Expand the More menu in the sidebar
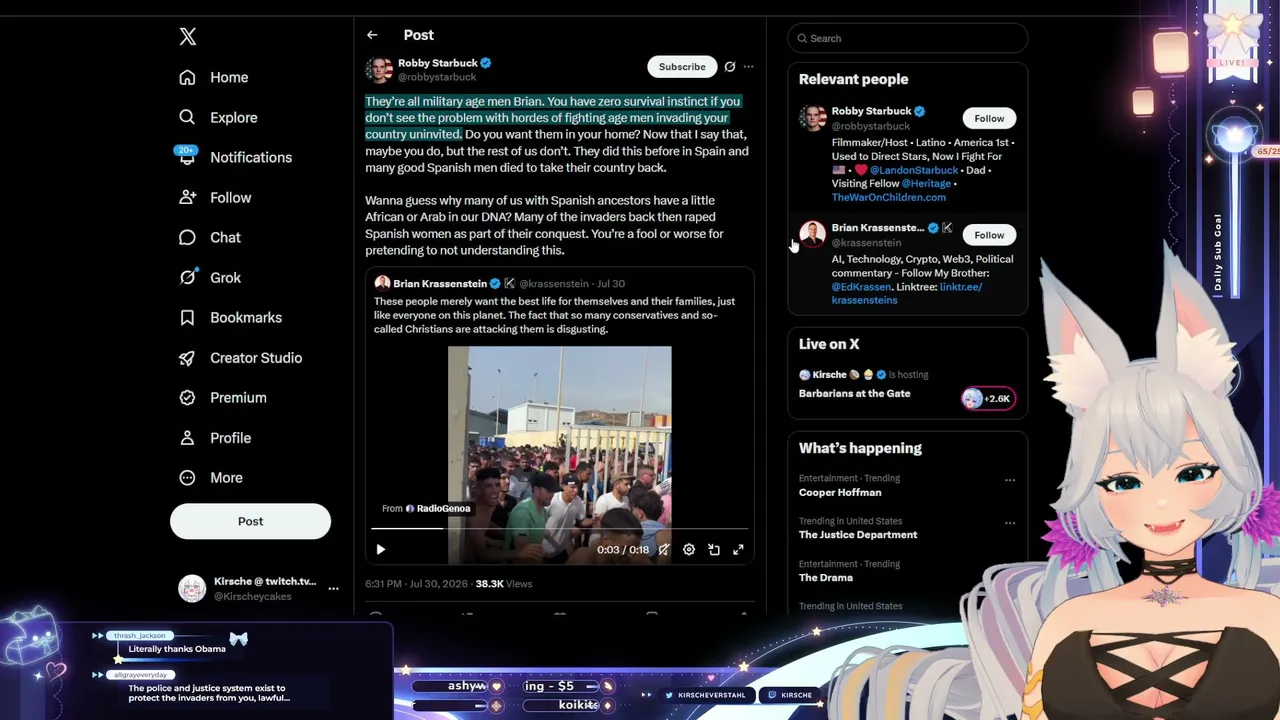The width and height of the screenshot is (1280, 720). (211, 478)
